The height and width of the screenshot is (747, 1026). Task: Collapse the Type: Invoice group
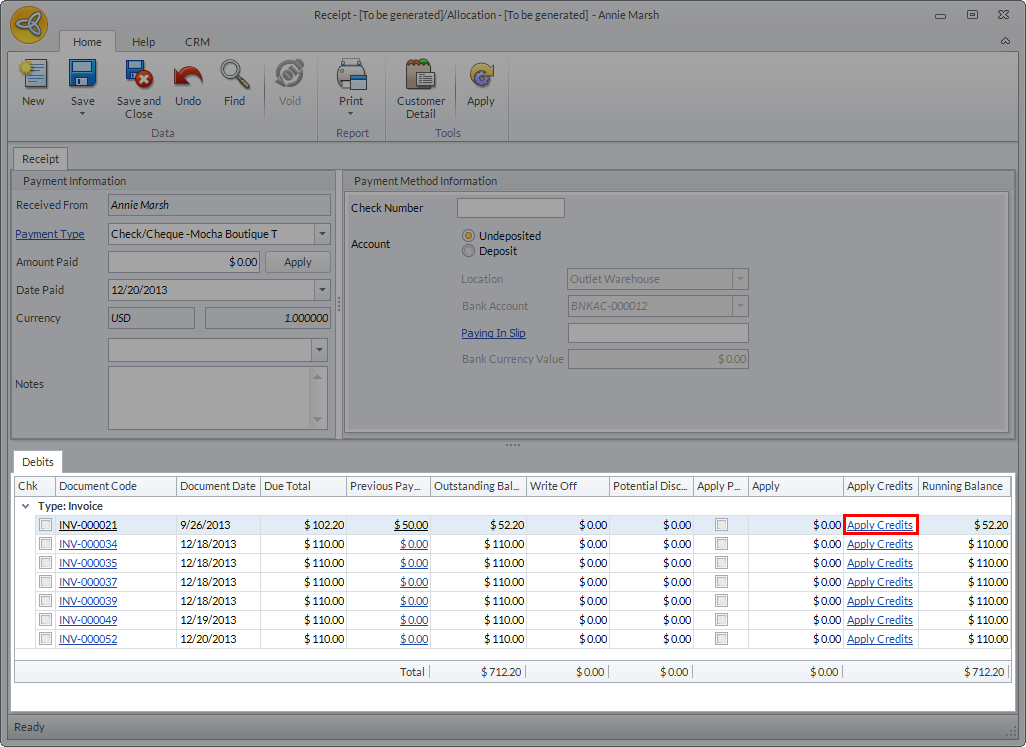(26, 506)
